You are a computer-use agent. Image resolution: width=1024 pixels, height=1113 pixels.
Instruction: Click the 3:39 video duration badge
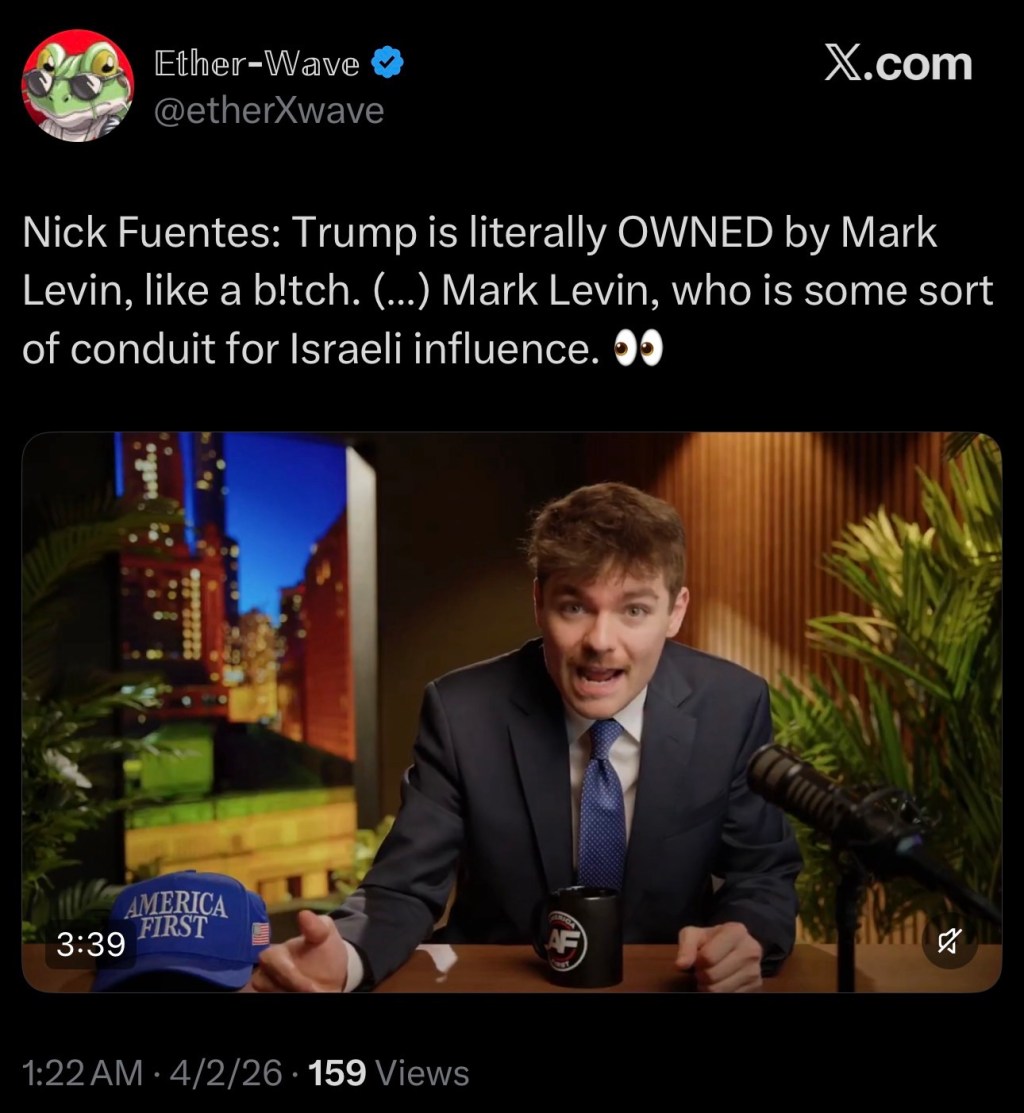(90, 943)
